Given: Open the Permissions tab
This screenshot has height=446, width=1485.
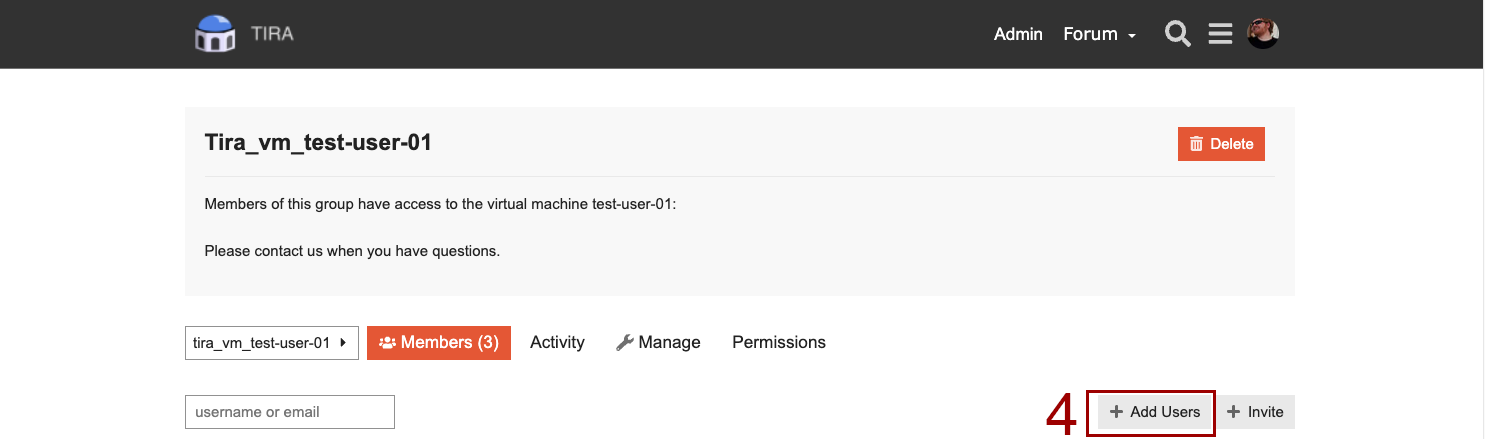Looking at the screenshot, I should [x=779, y=343].
